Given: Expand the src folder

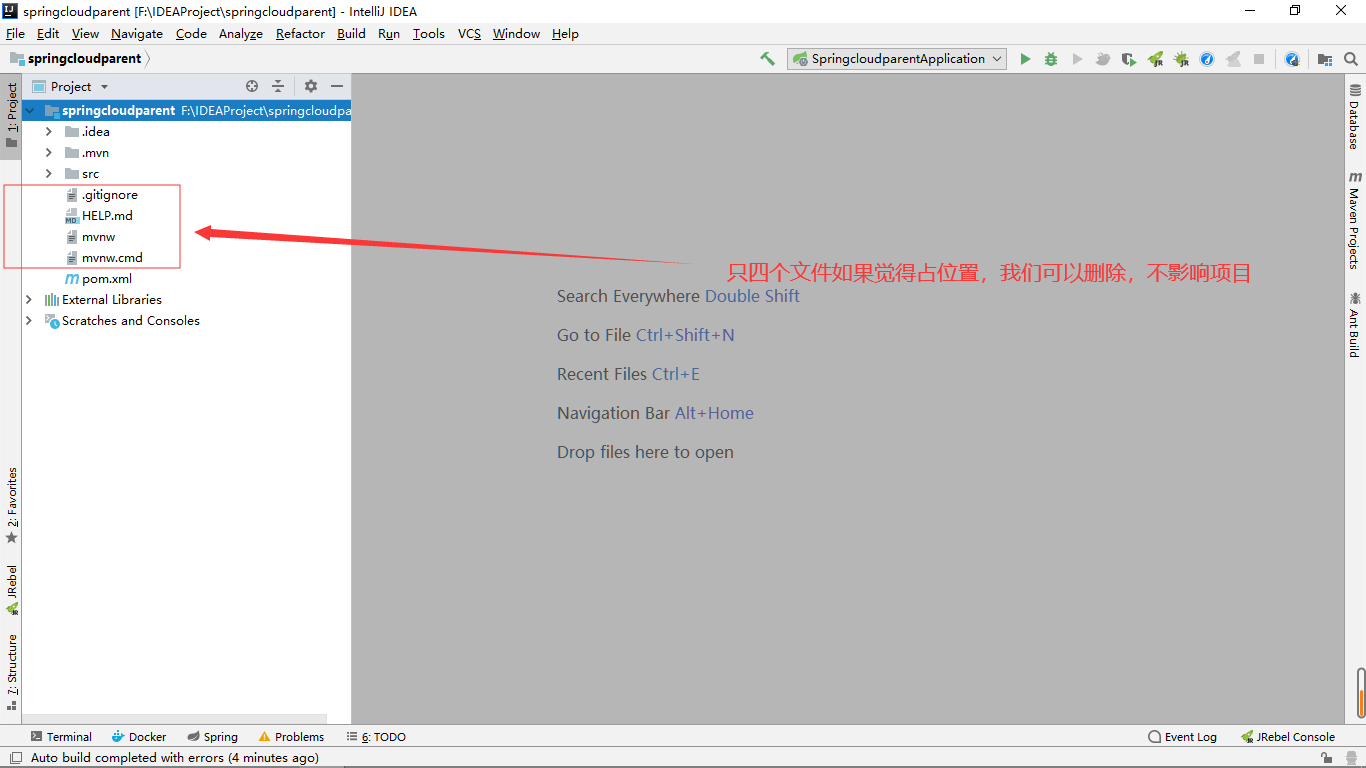Looking at the screenshot, I should click(48, 174).
